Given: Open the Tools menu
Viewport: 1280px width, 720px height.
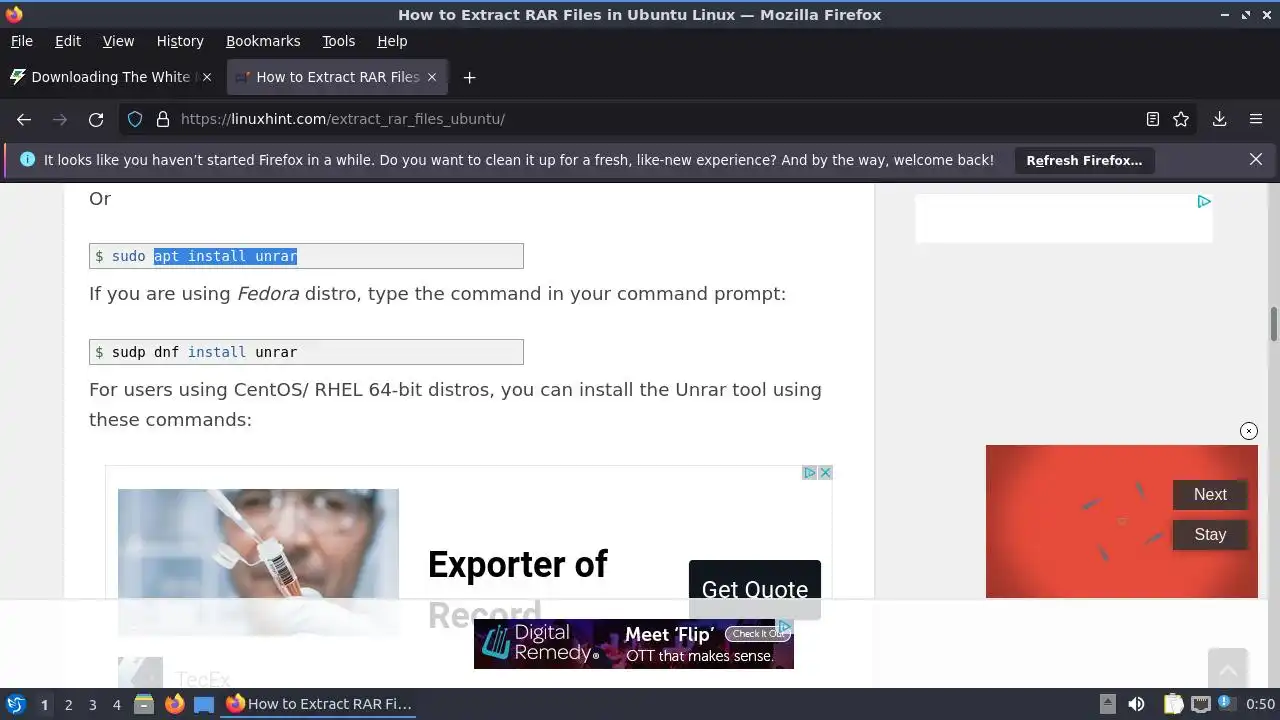Looking at the screenshot, I should pos(338,41).
